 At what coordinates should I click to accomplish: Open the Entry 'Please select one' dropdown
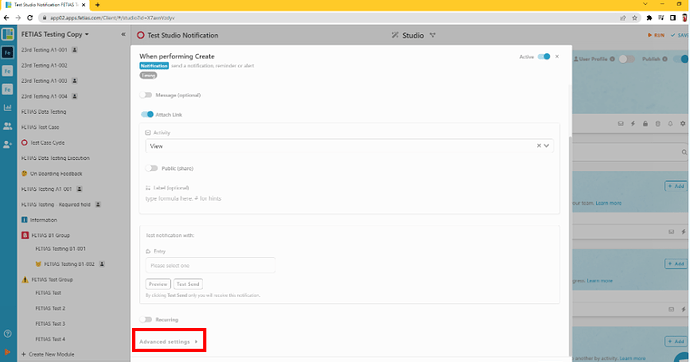(x=210, y=265)
